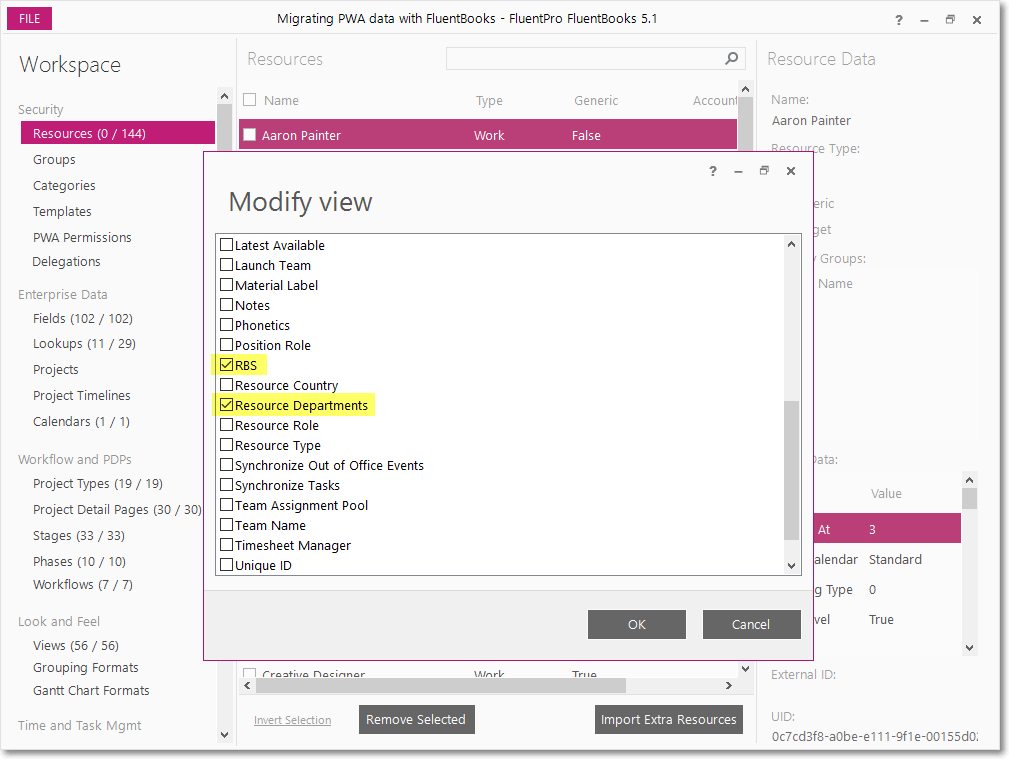The height and width of the screenshot is (759, 1009).
Task: Click the Workspace sidebar scroll-down arrow
Action: pos(224,735)
